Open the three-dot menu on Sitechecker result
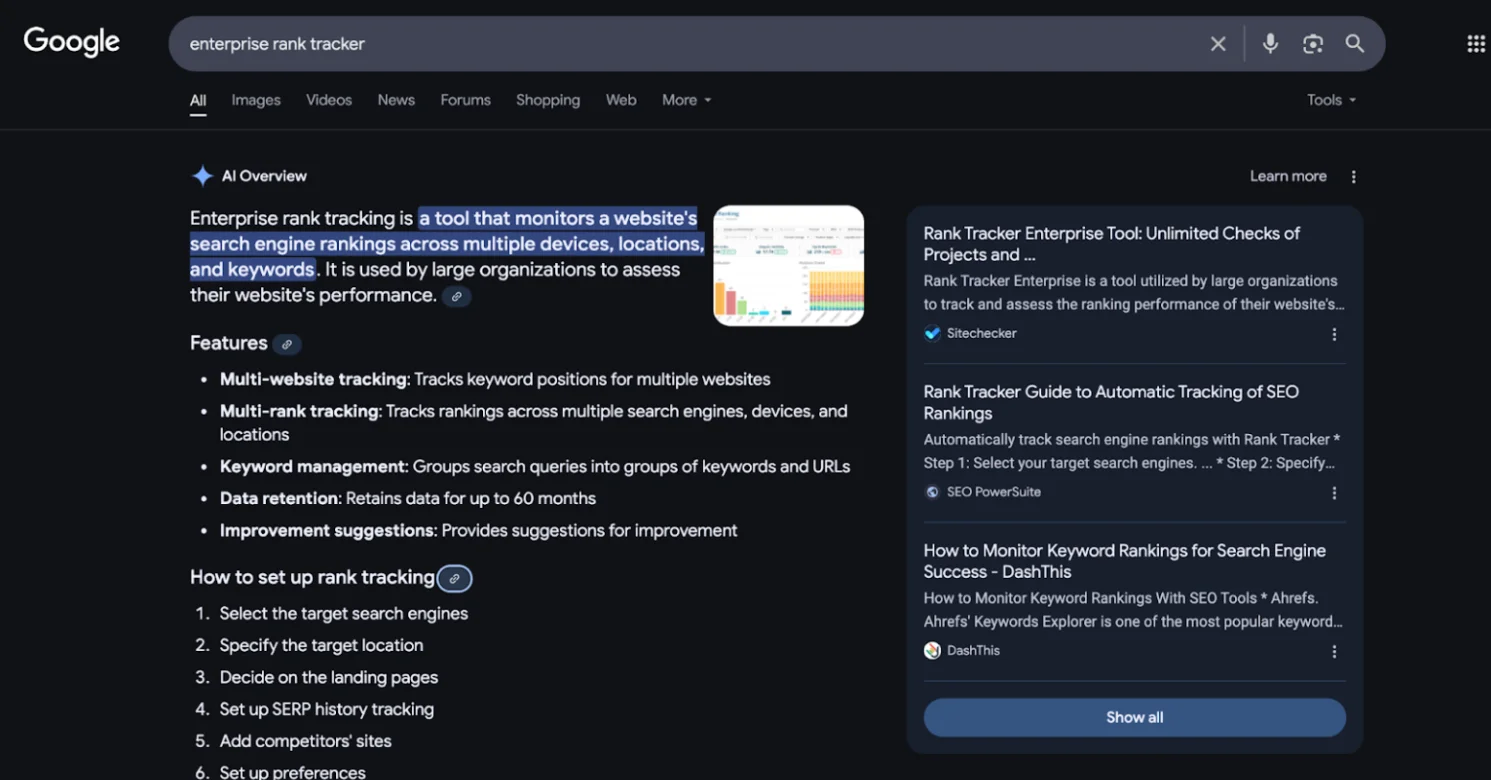This screenshot has height=780, width=1491. [x=1334, y=334]
